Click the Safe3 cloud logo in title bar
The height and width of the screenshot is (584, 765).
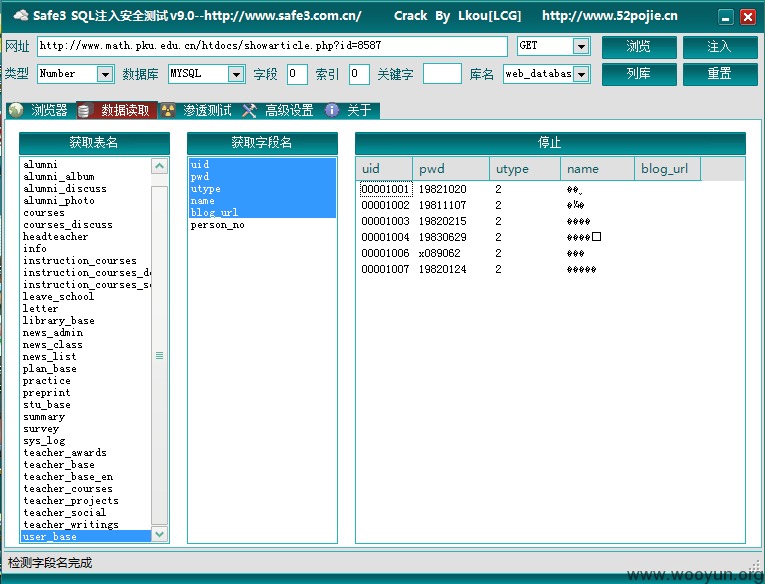coord(20,16)
